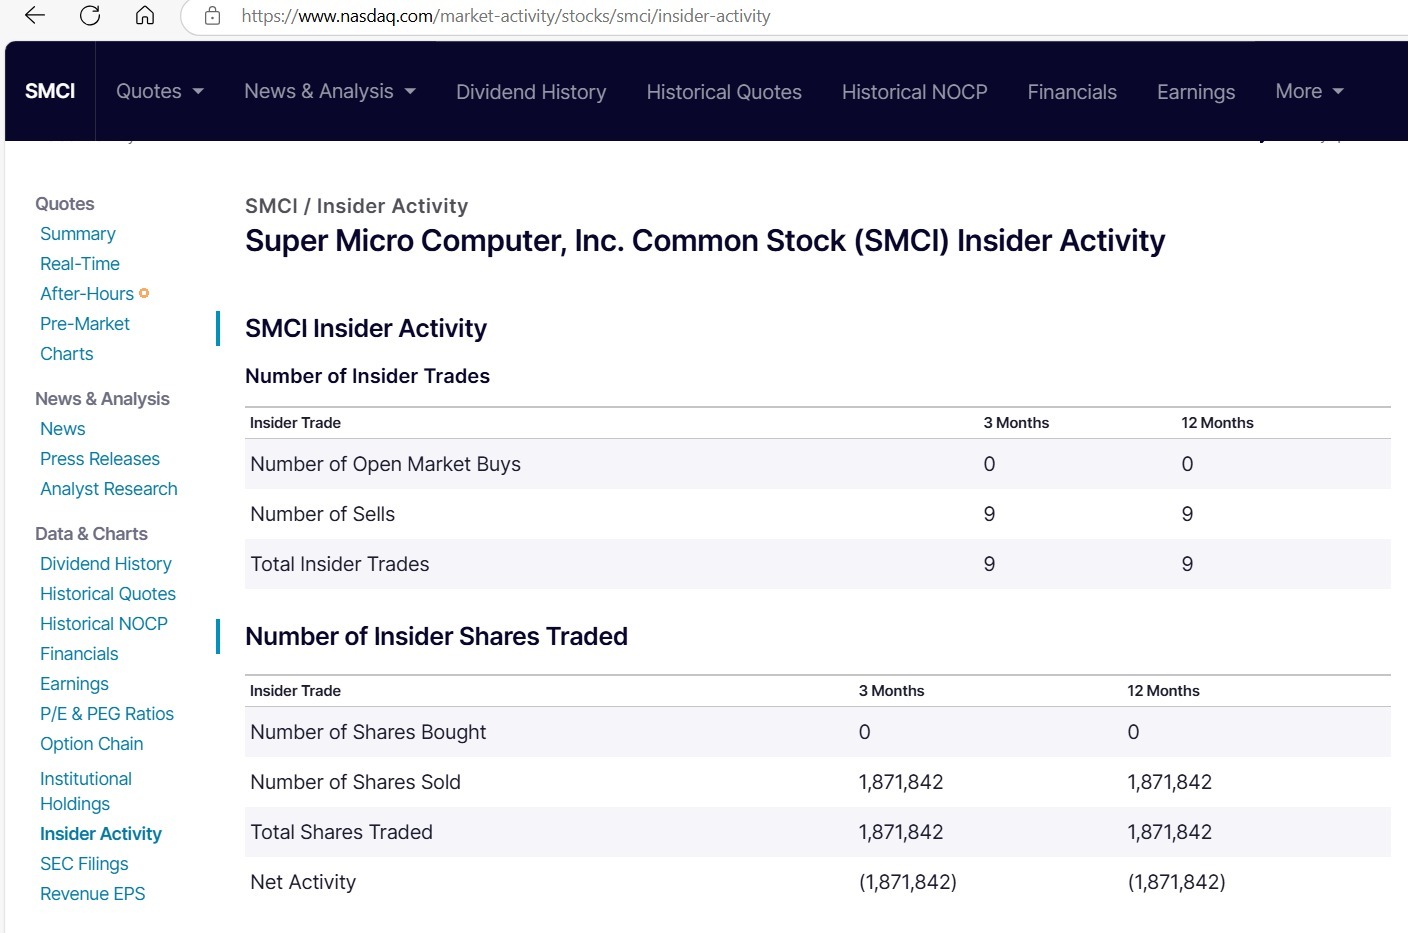Expand News & Analysis dropdown in navbar

click(x=330, y=91)
